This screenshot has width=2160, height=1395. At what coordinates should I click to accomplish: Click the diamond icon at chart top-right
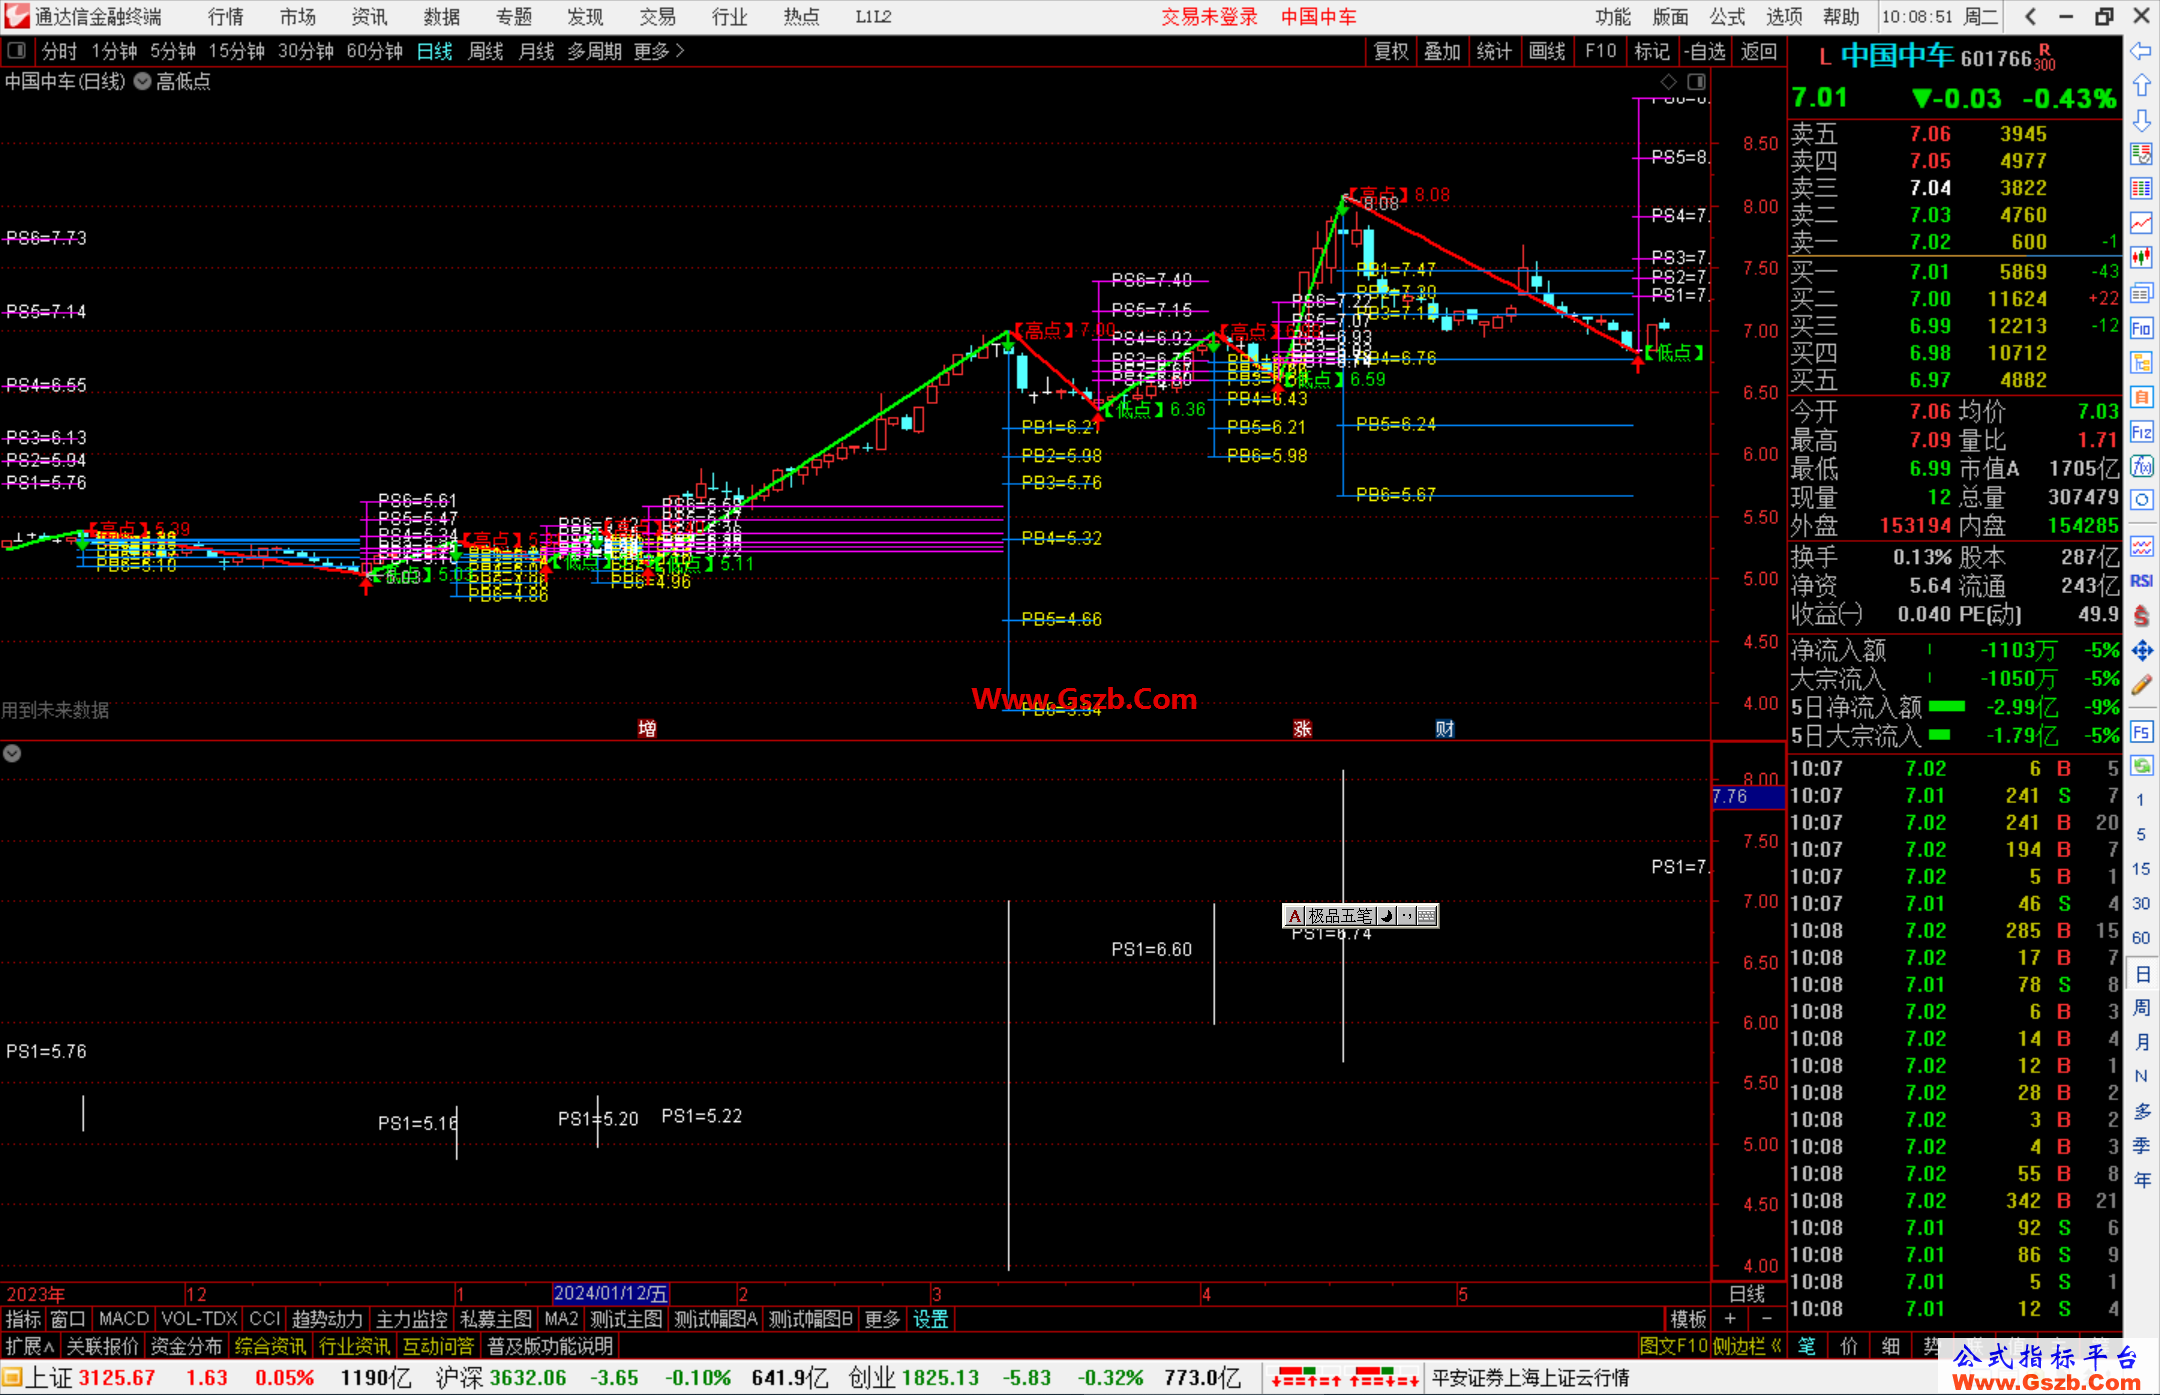[1668, 81]
